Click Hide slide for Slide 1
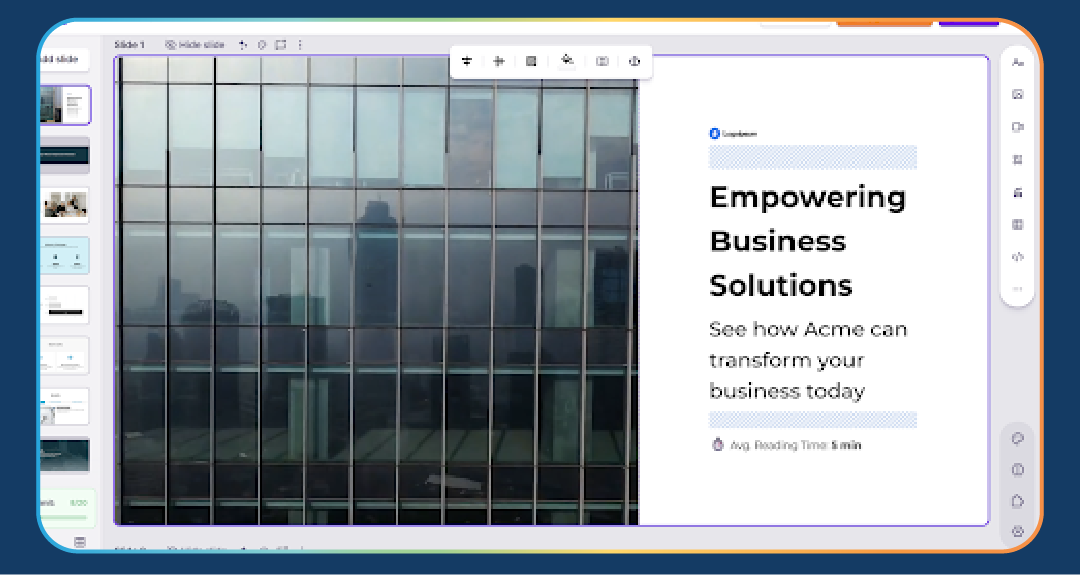Viewport: 1080px width, 575px height. (x=195, y=45)
